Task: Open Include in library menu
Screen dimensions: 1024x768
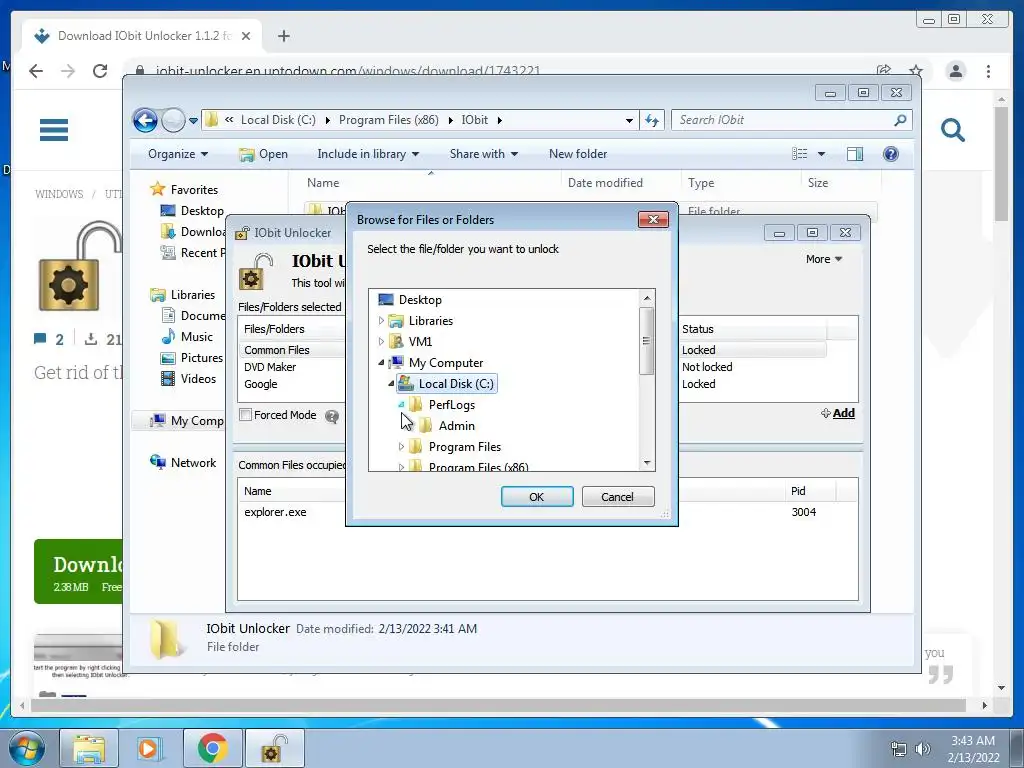Action: coord(368,154)
